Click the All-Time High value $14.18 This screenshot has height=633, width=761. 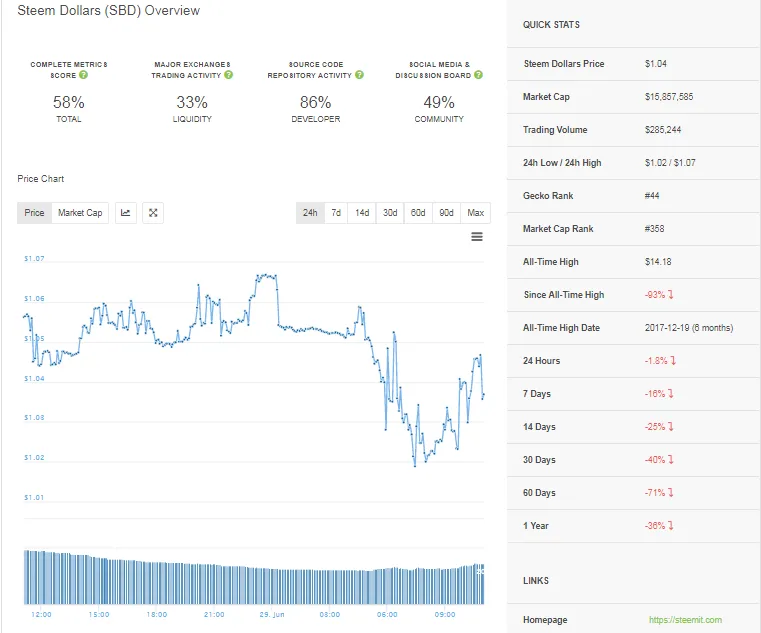658,262
